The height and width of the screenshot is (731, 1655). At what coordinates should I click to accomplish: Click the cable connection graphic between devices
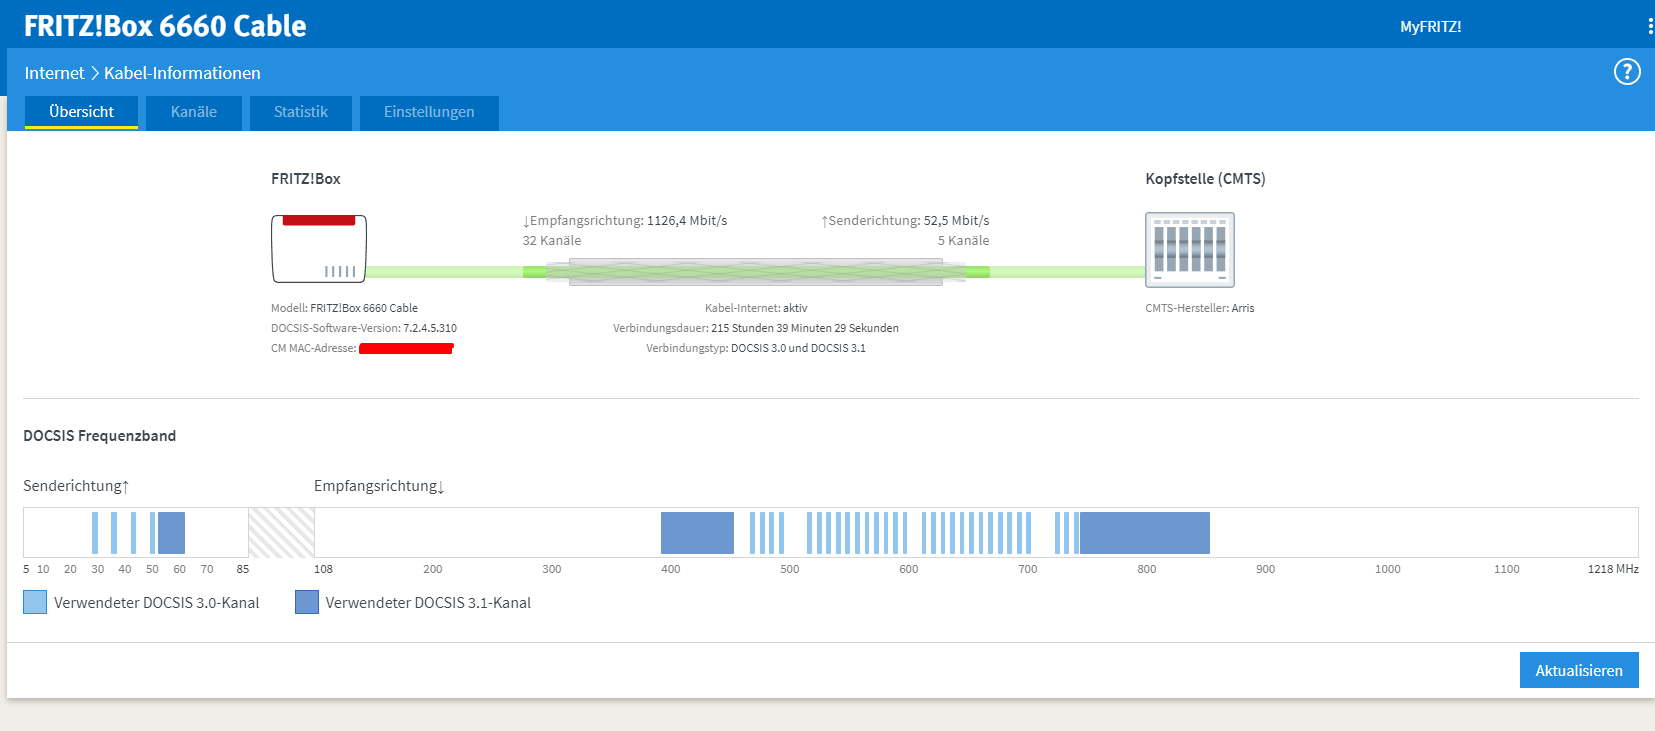[756, 272]
